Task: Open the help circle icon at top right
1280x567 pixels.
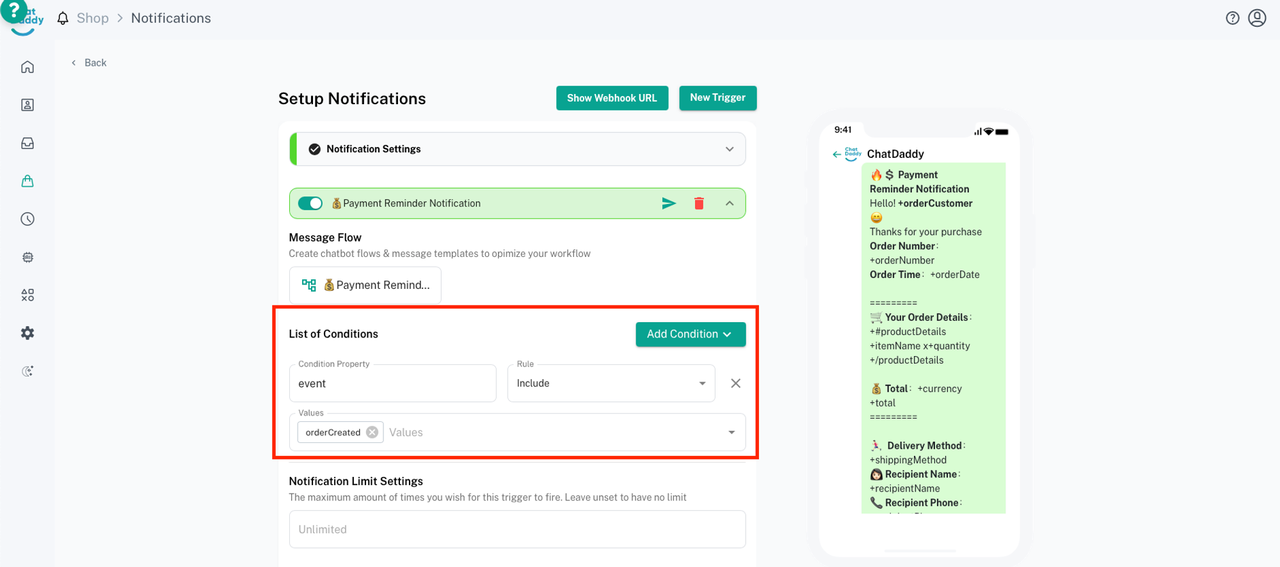Action: [1232, 18]
